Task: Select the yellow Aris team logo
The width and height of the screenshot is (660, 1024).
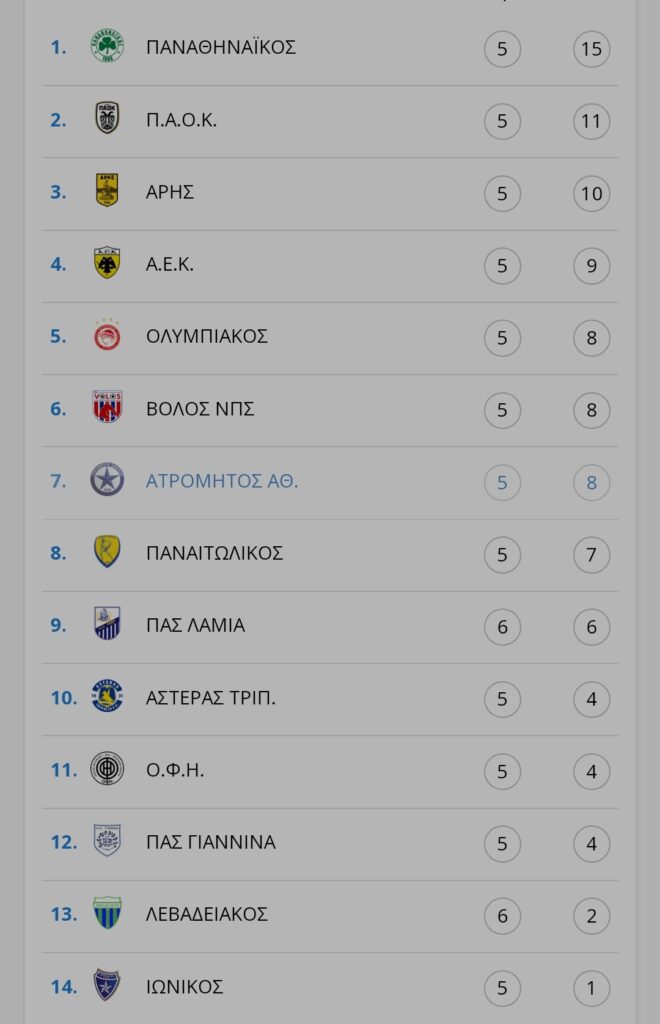Action: point(107,190)
